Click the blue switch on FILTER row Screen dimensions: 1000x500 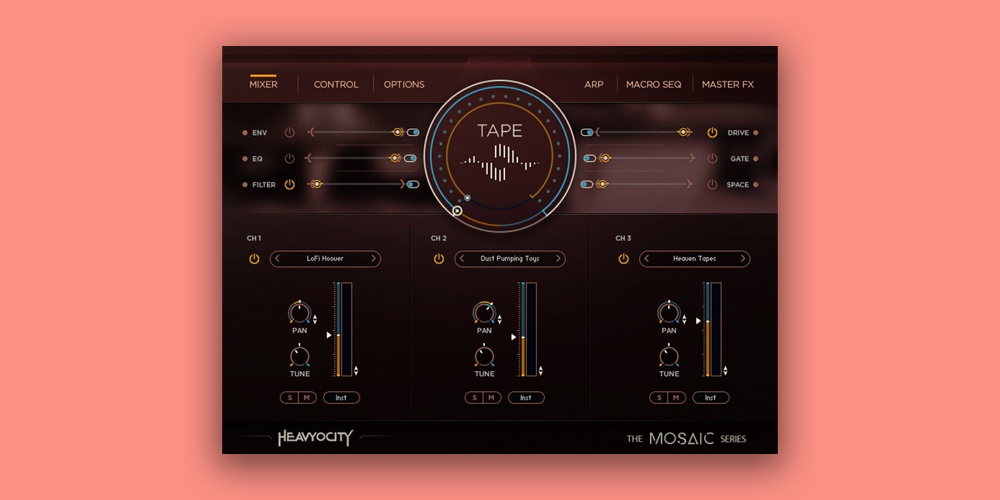coord(413,184)
